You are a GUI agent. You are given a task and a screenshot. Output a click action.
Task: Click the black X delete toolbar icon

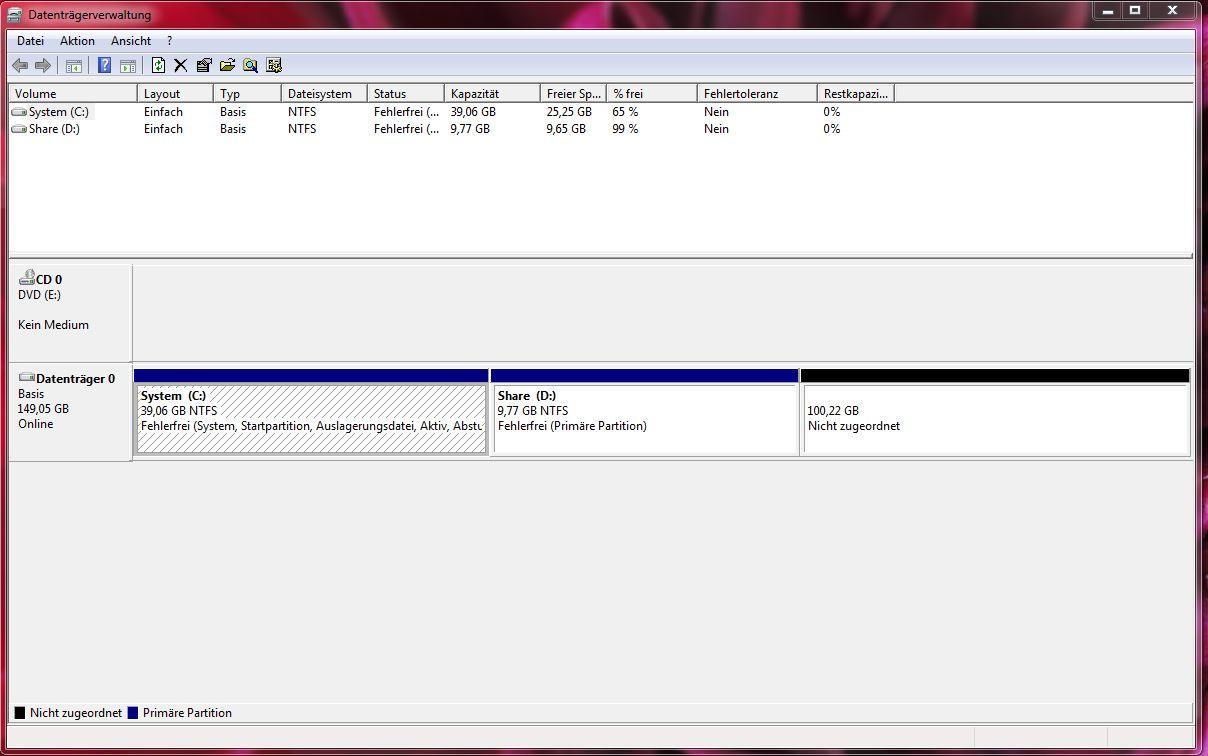tap(181, 66)
